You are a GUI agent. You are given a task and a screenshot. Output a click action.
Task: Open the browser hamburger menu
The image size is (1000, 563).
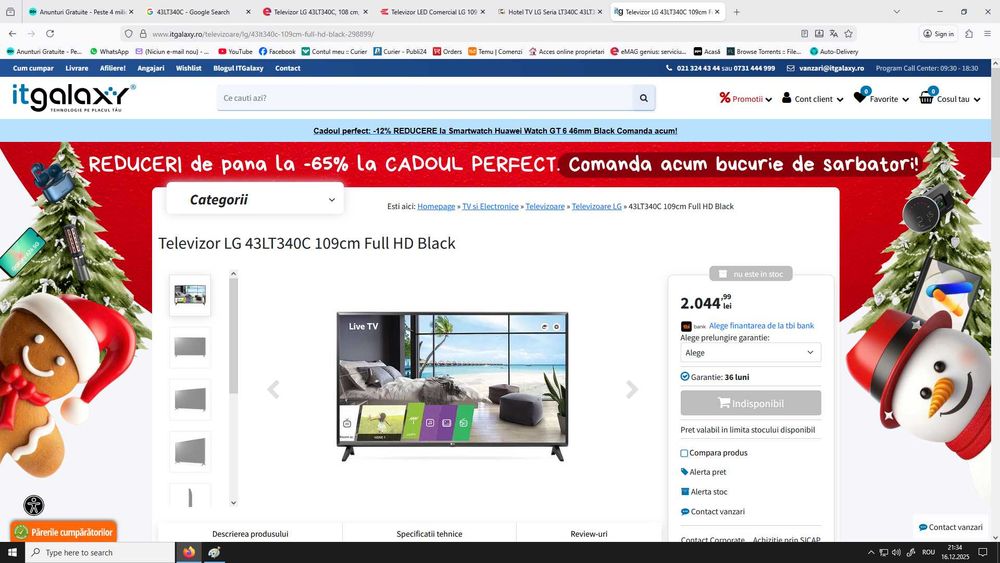pos(987,34)
